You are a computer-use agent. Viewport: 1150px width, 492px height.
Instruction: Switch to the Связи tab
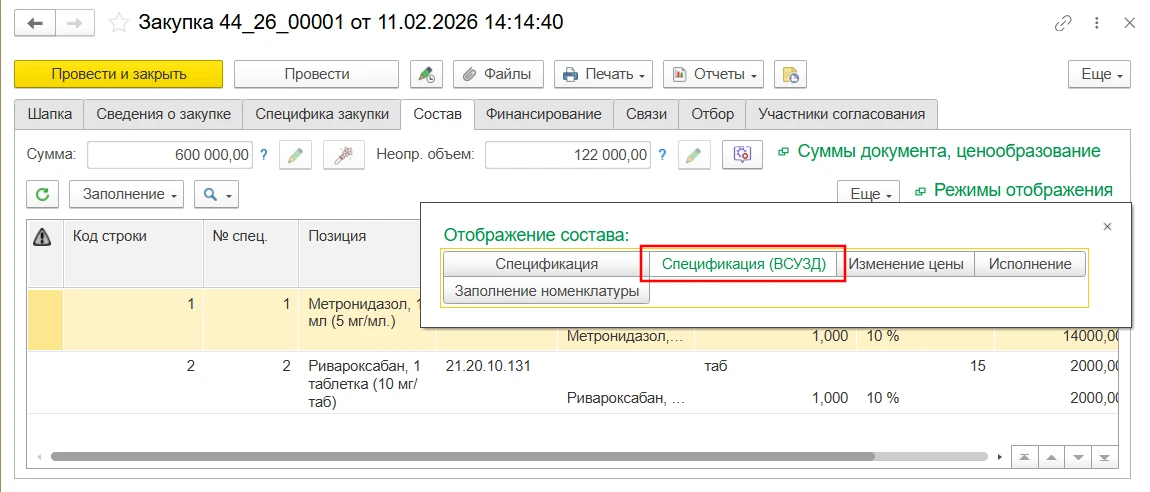click(x=646, y=114)
